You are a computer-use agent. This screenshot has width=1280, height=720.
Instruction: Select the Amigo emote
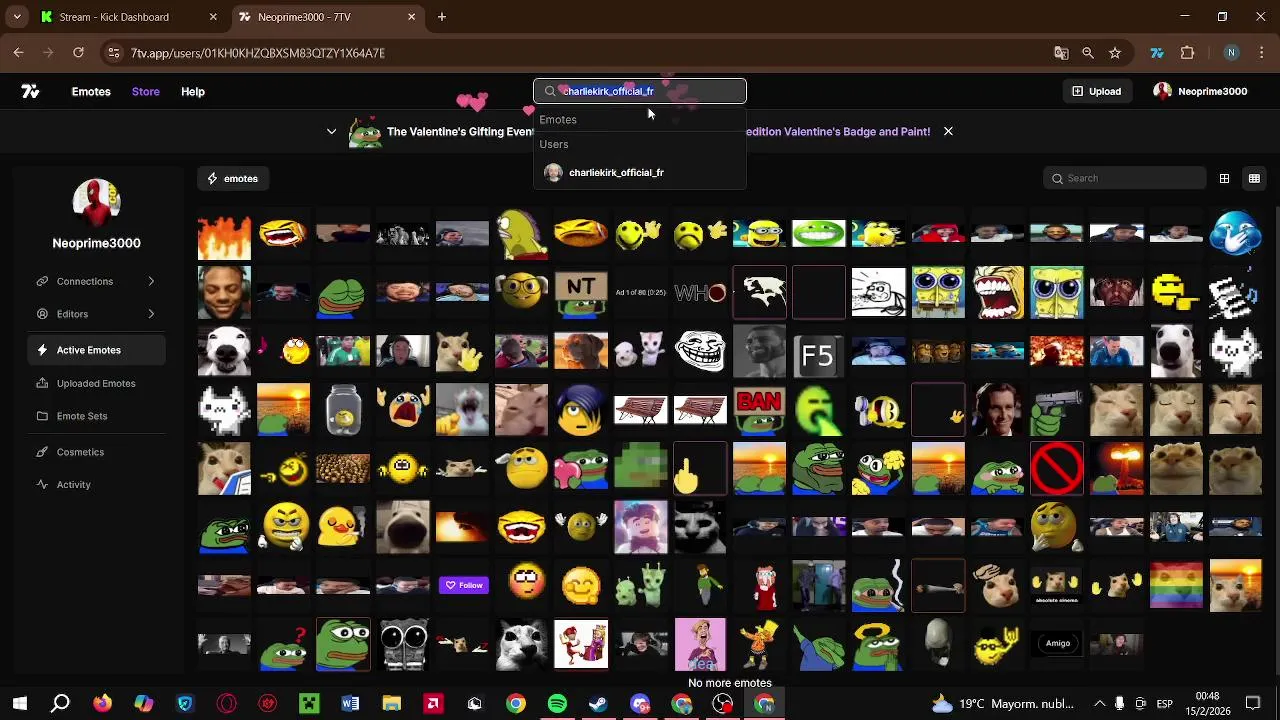1057,643
